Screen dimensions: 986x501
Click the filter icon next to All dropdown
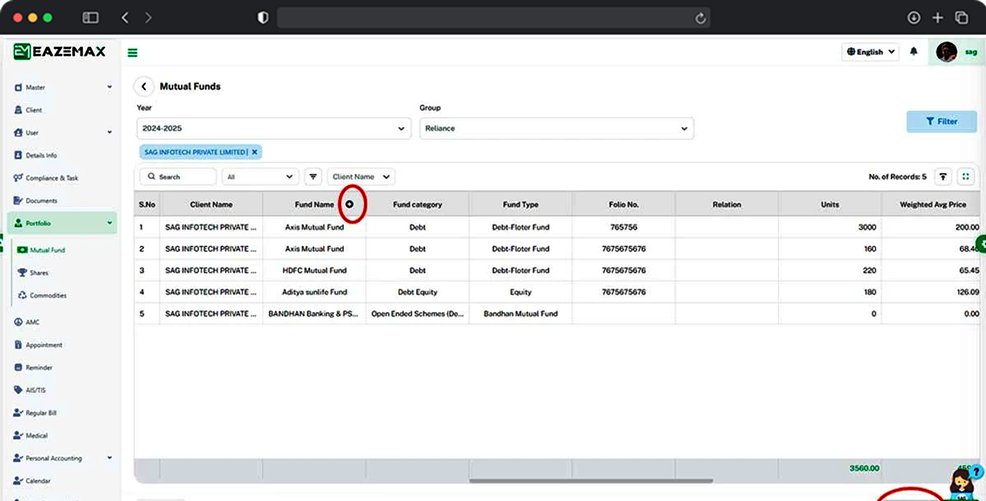[x=313, y=177]
